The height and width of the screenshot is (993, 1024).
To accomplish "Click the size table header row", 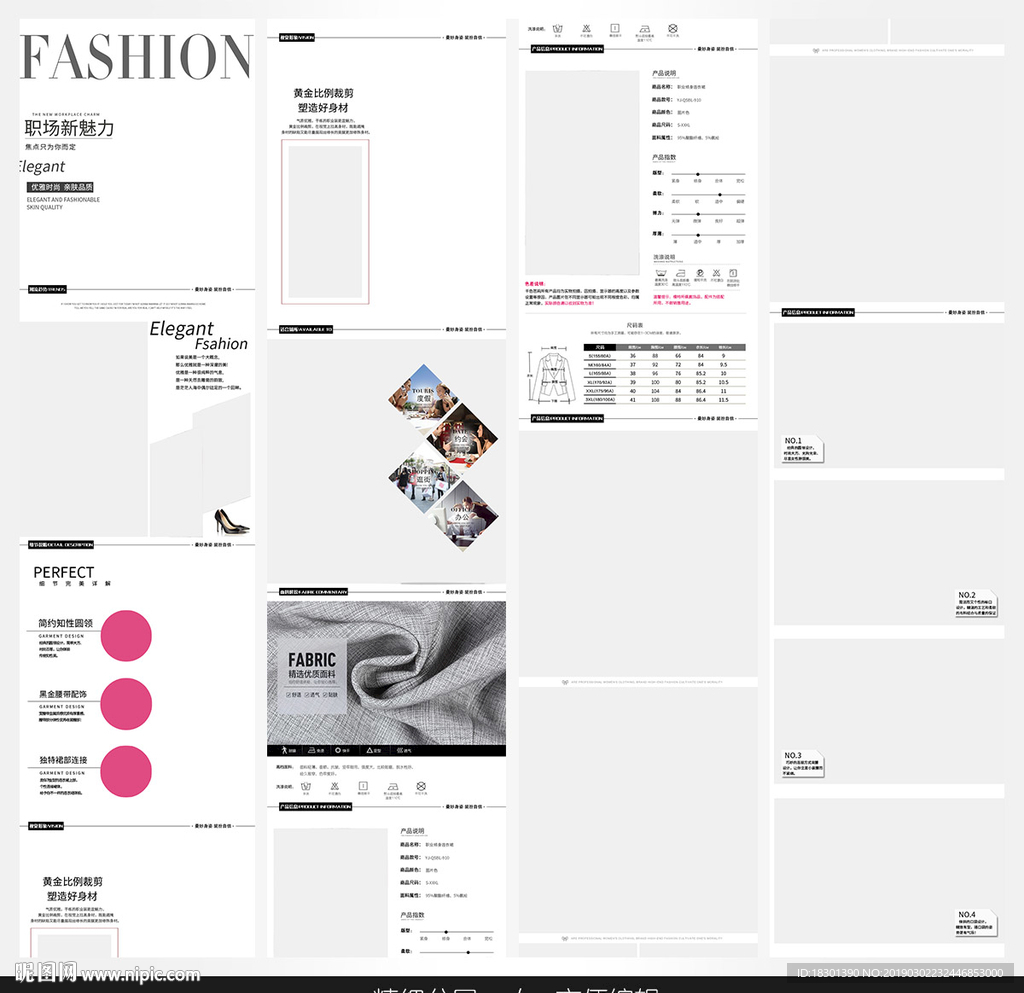I will [x=665, y=347].
